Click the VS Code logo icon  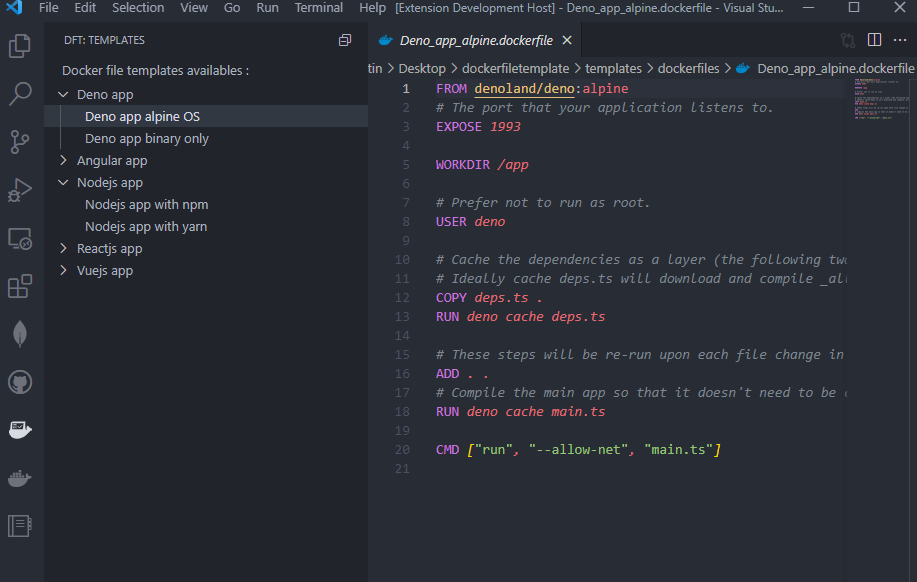point(14,8)
